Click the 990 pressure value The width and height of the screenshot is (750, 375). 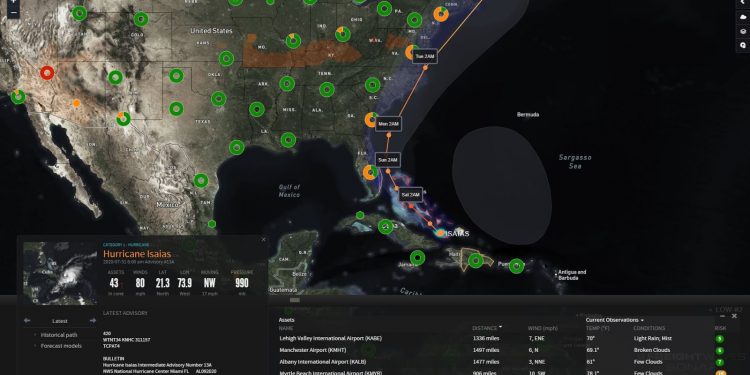tap(242, 283)
